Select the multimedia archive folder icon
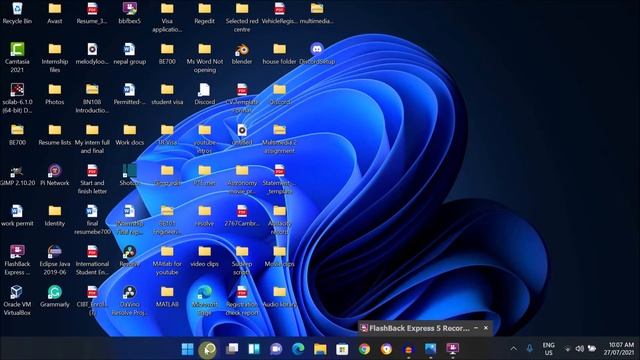This screenshot has height=360, width=640. pos(317,13)
